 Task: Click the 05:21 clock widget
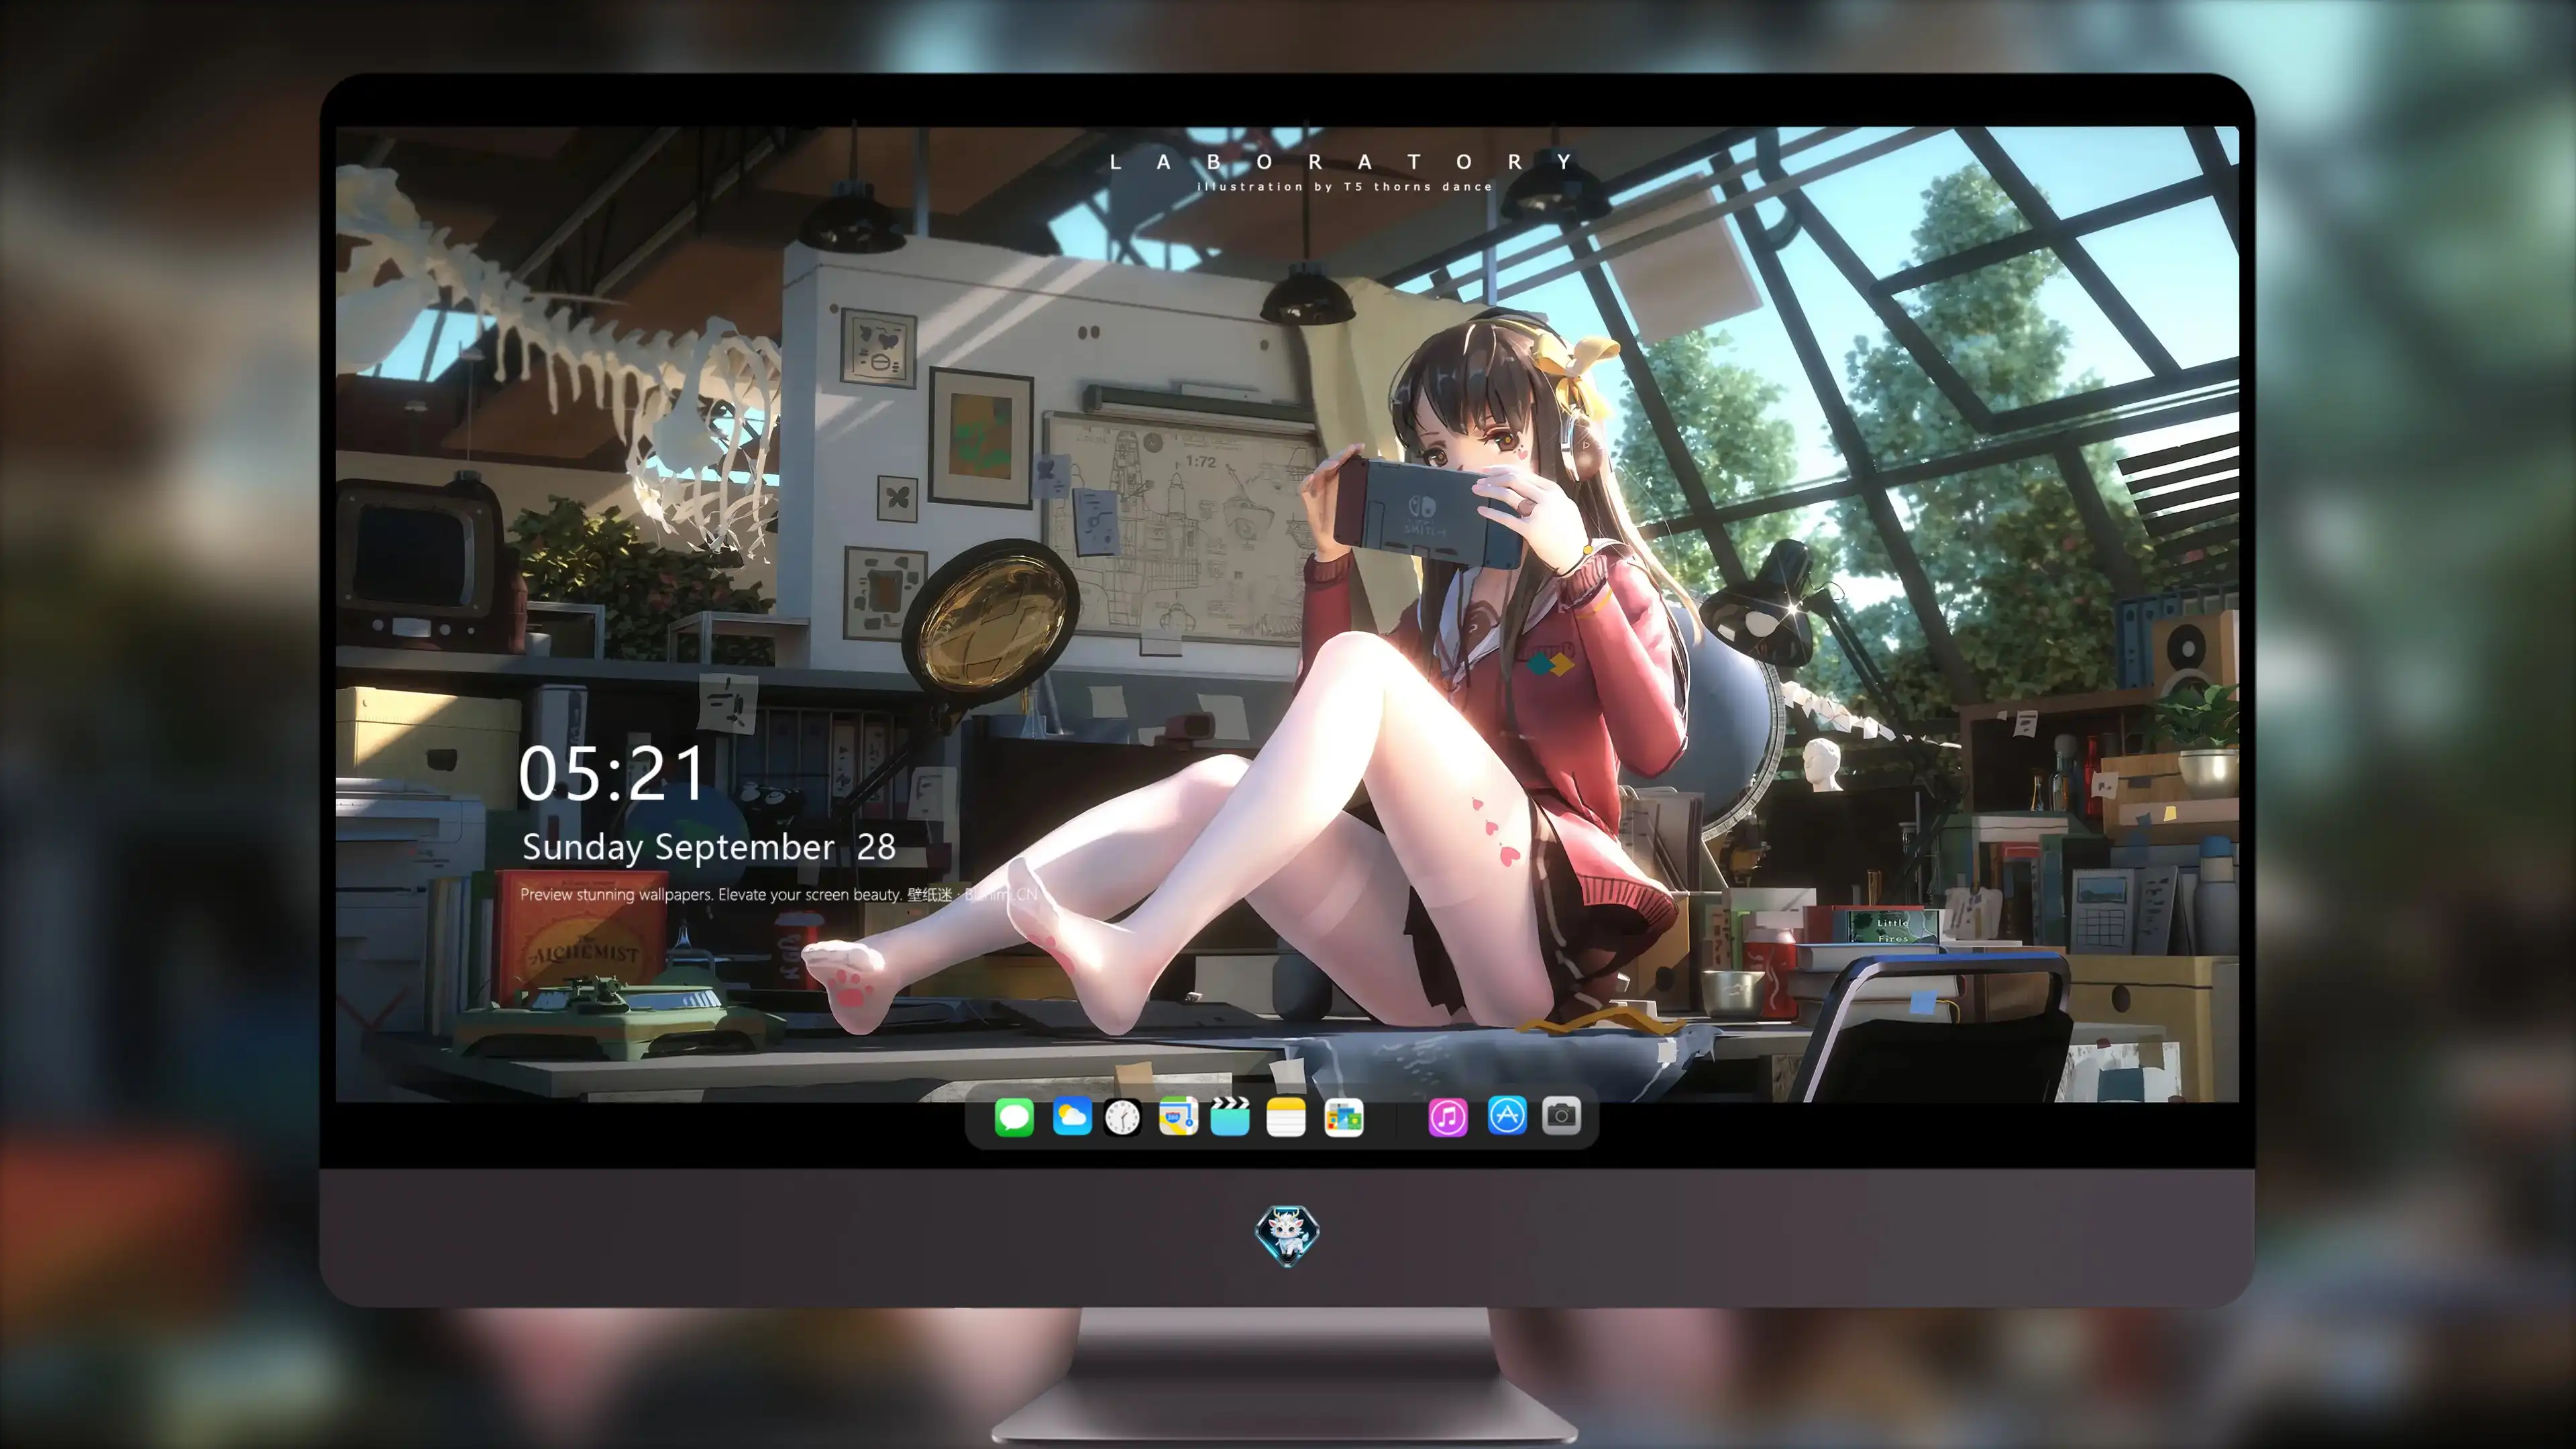click(x=612, y=774)
